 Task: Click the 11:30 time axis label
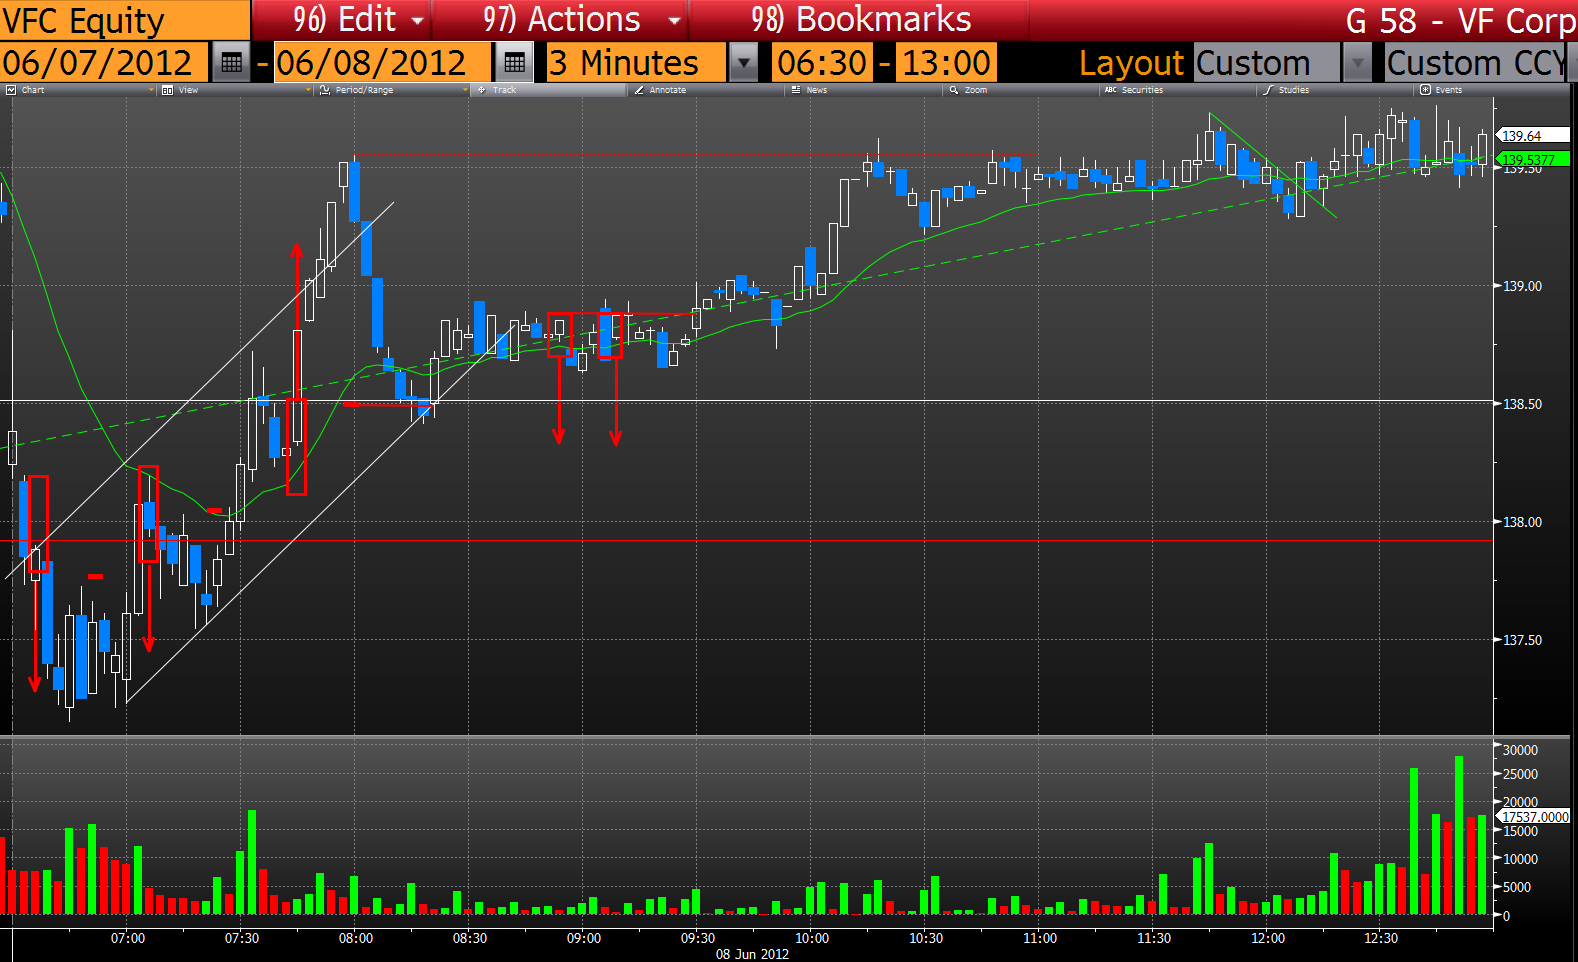tap(1154, 938)
